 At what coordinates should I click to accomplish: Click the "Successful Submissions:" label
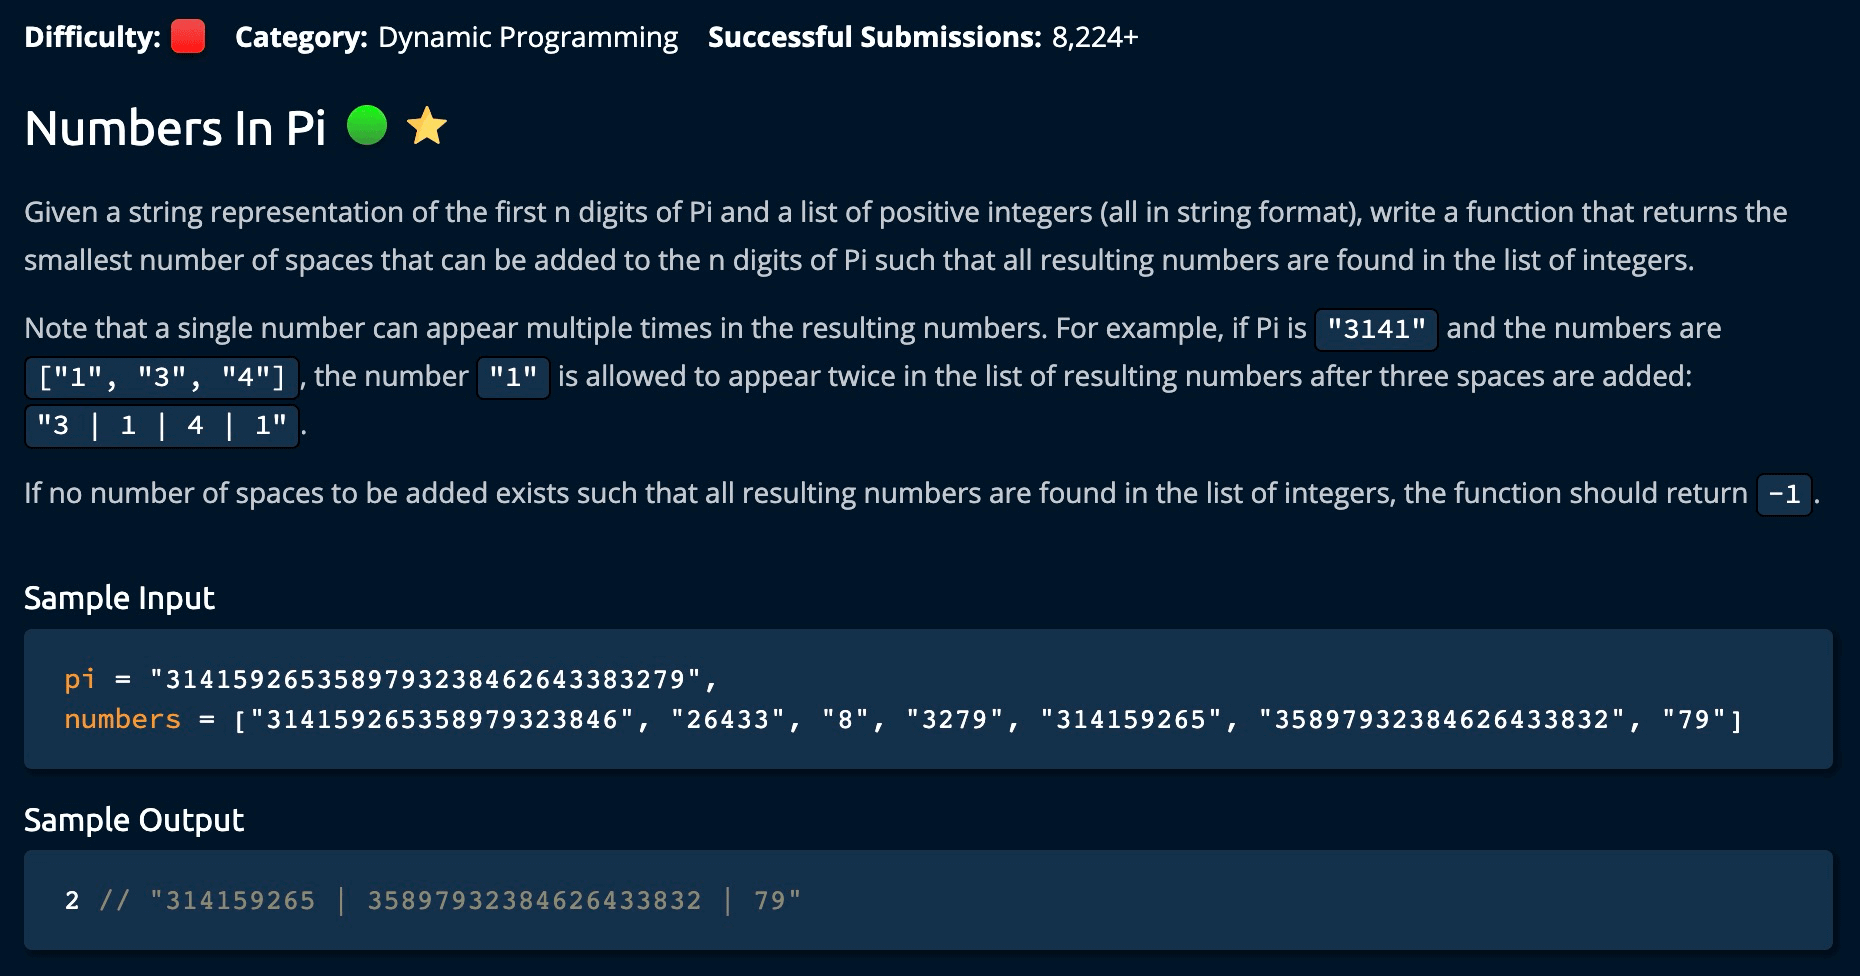pos(875,37)
